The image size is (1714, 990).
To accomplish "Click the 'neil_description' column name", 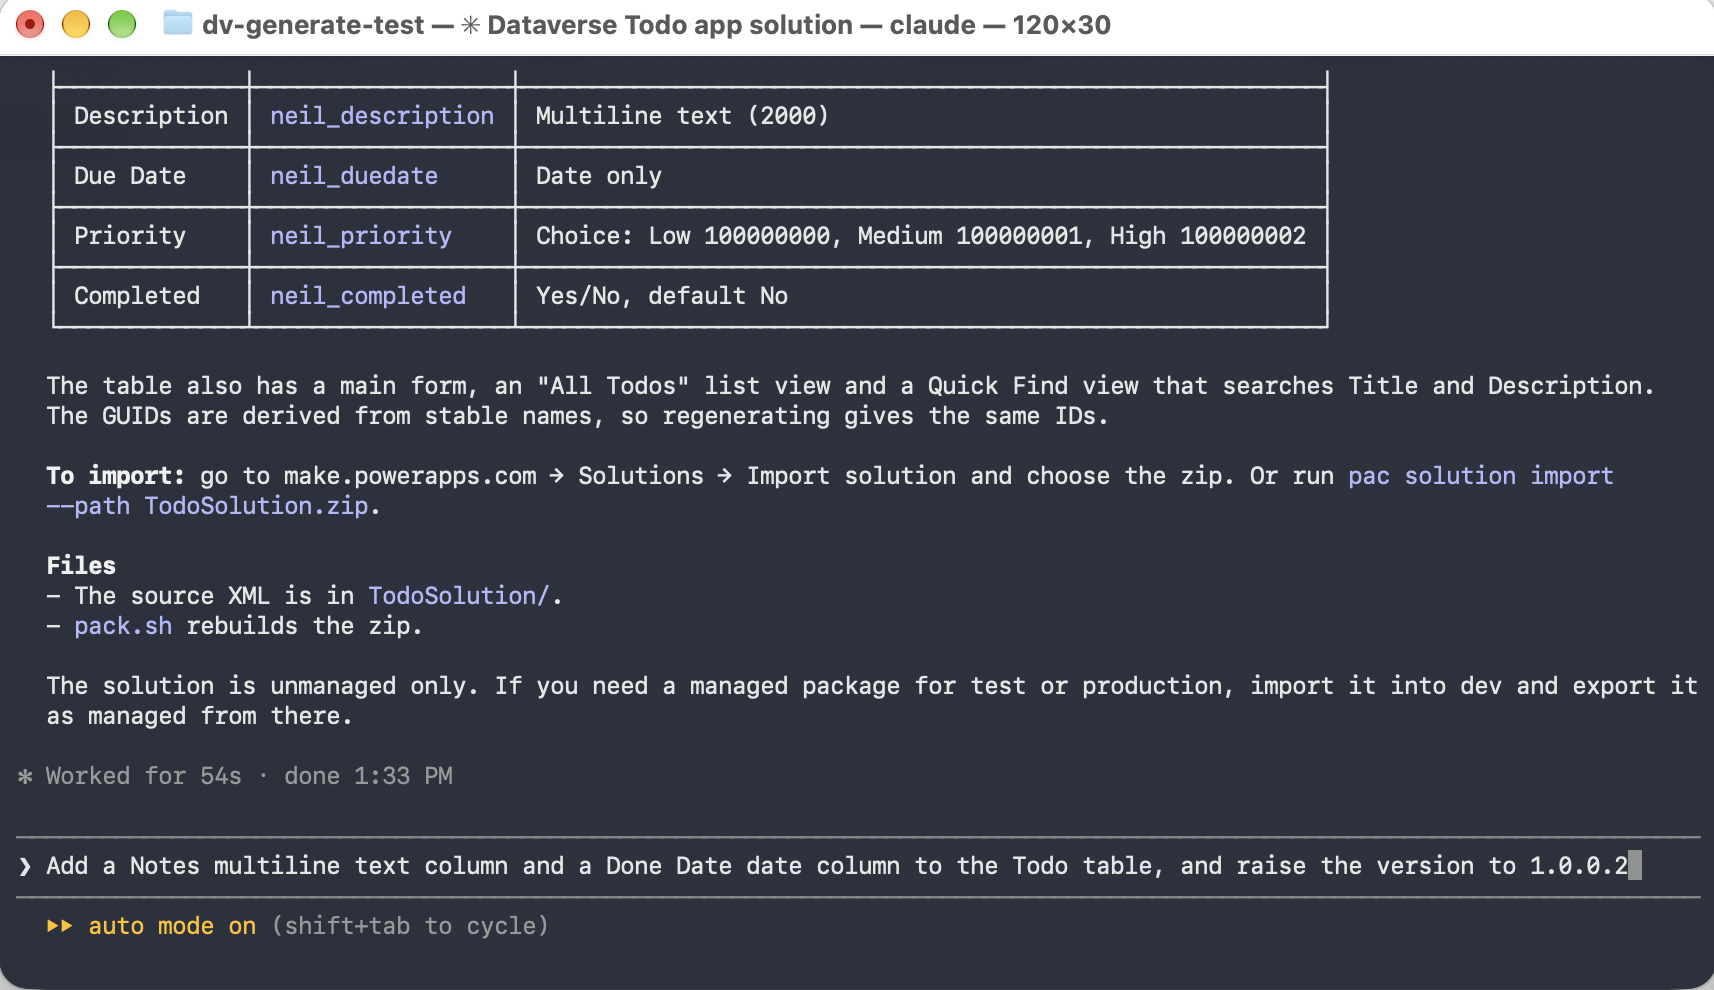I will point(382,116).
